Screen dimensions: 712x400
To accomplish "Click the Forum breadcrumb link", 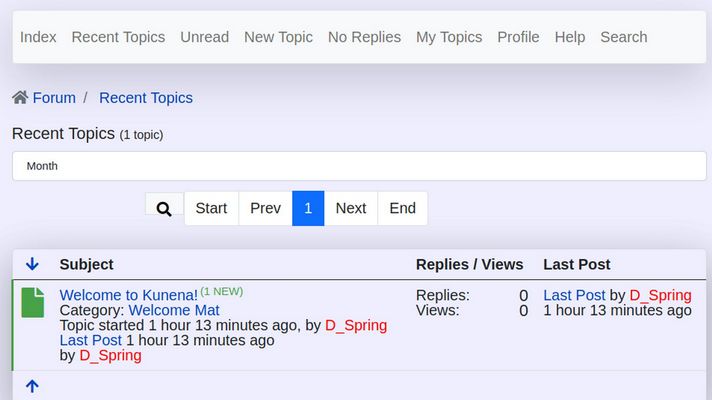I will pyautogui.click(x=54, y=98).
